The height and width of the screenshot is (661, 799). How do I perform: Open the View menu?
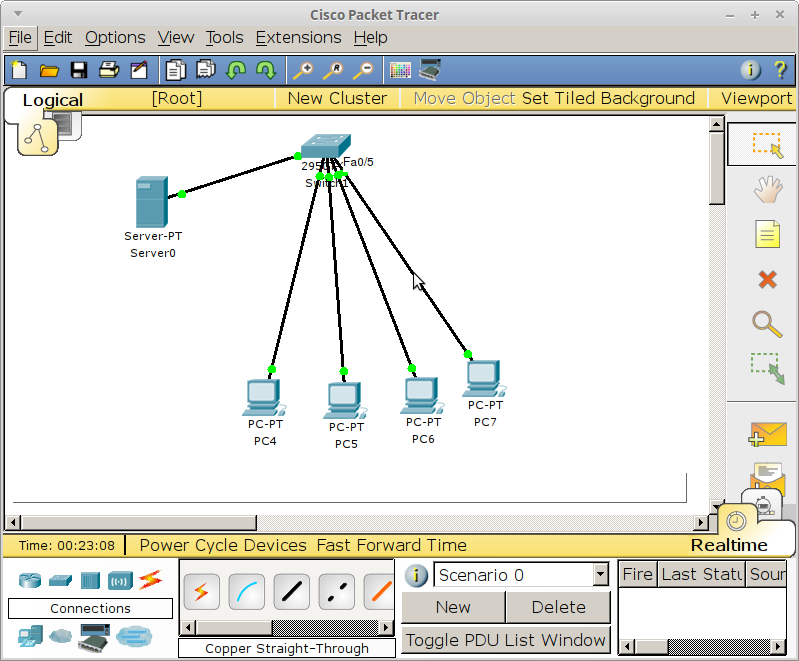[x=176, y=38]
